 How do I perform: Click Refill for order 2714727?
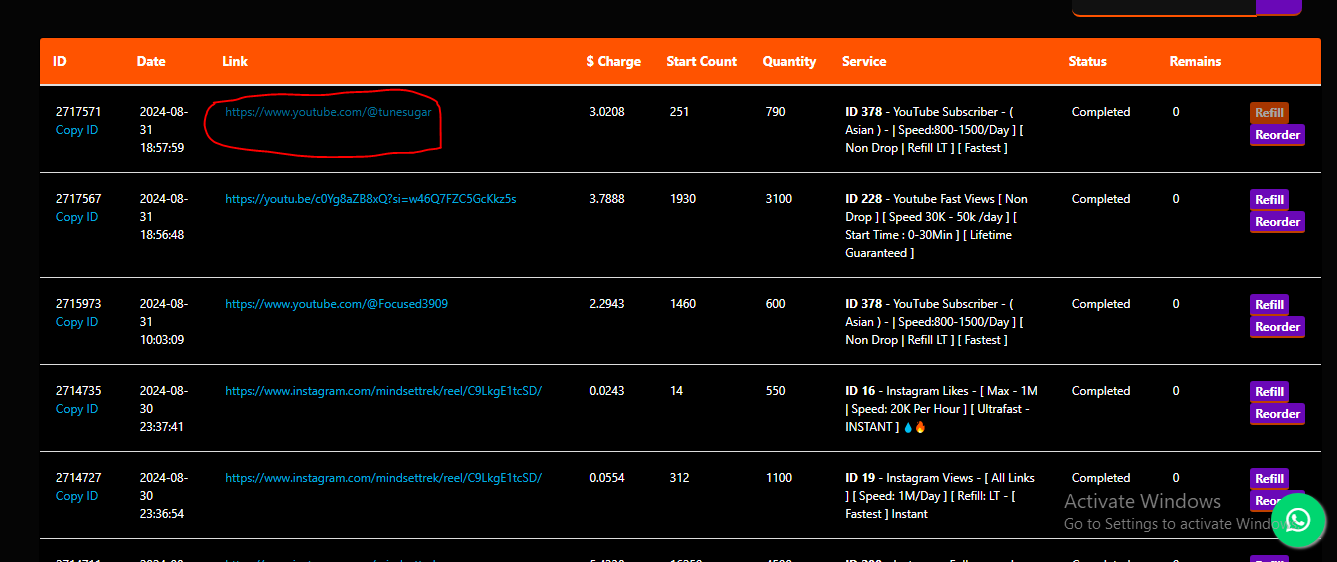(1269, 479)
